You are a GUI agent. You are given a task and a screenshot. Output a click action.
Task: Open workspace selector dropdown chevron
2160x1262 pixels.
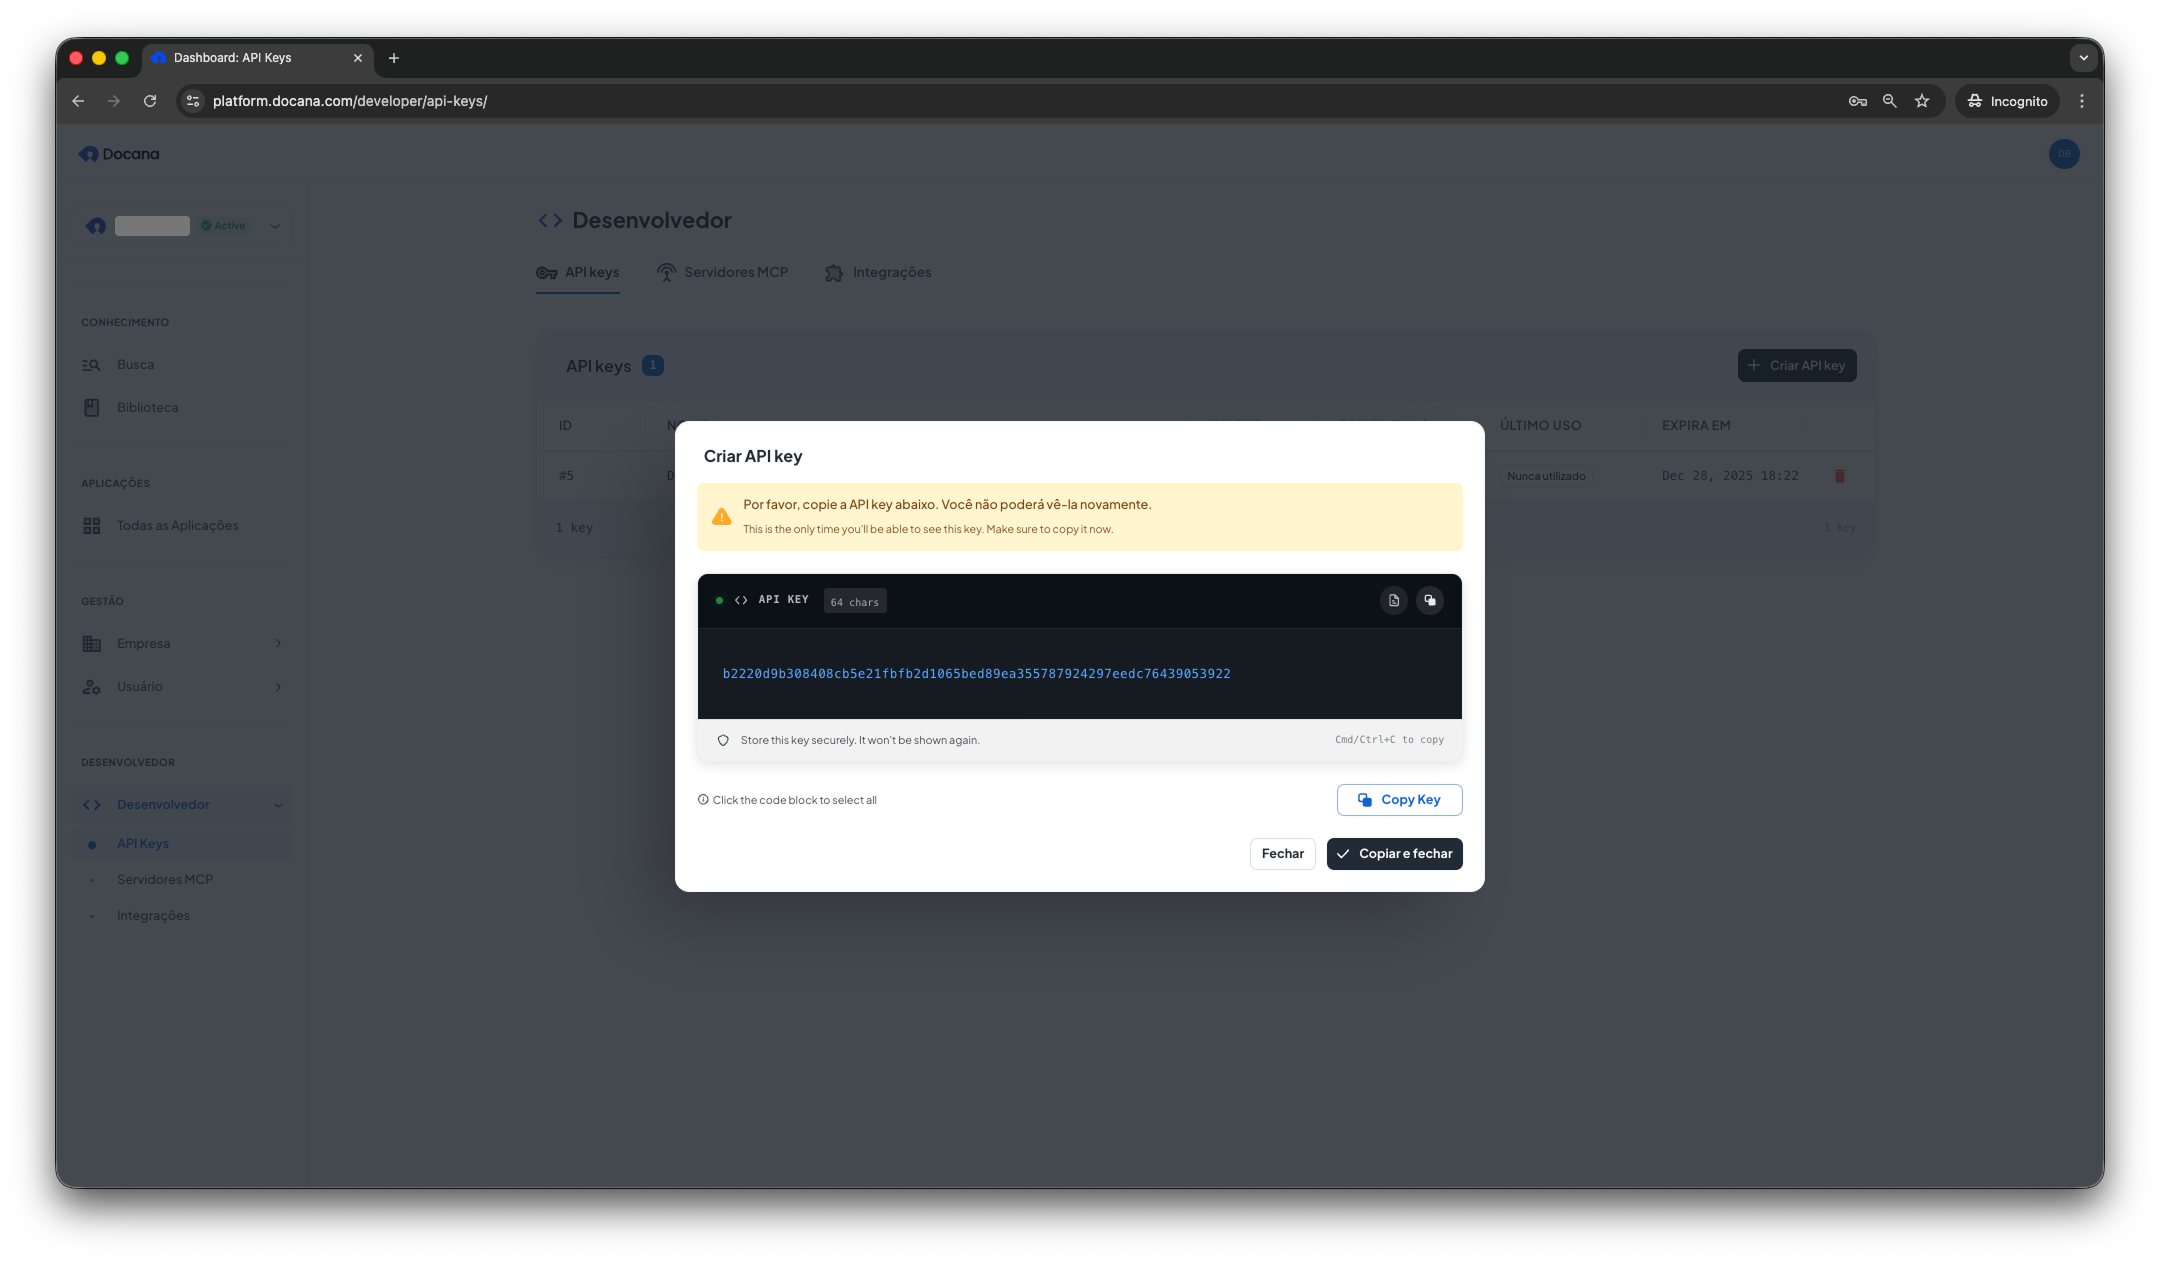click(275, 226)
